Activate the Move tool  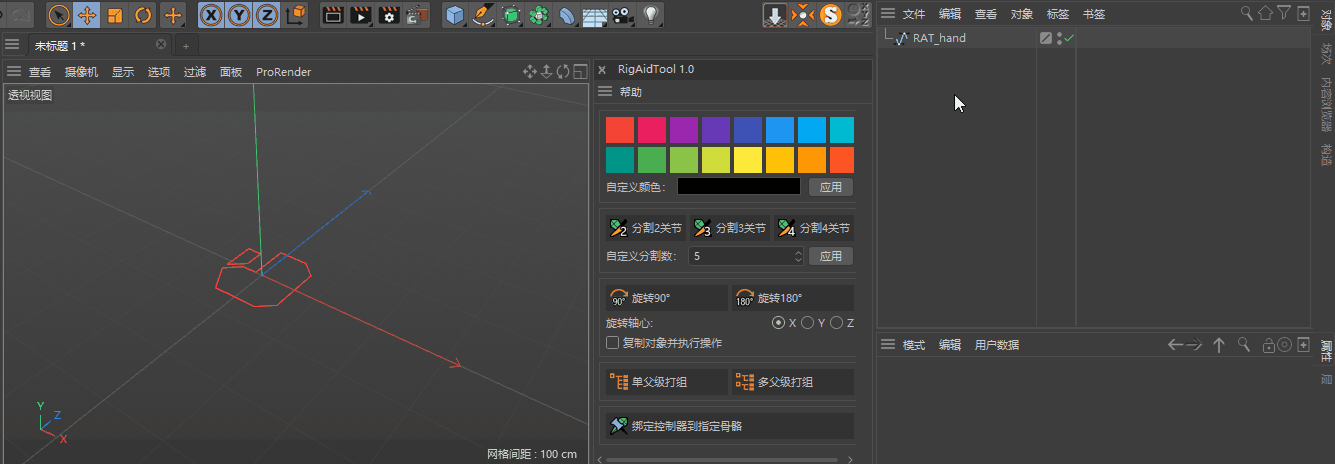(x=87, y=15)
